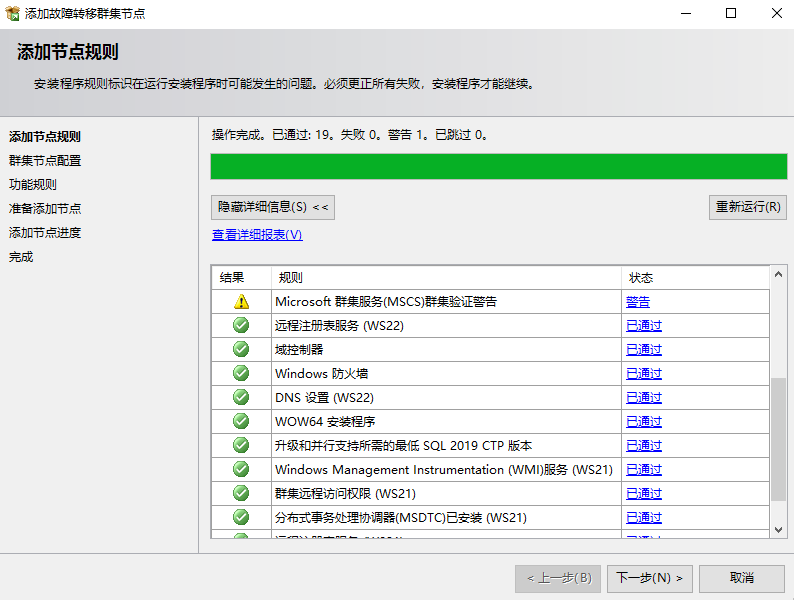Screen dimensions: 794x600
Task: Click the check icon for 远程注册表服务 (WS22)
Action: [x=240, y=325]
